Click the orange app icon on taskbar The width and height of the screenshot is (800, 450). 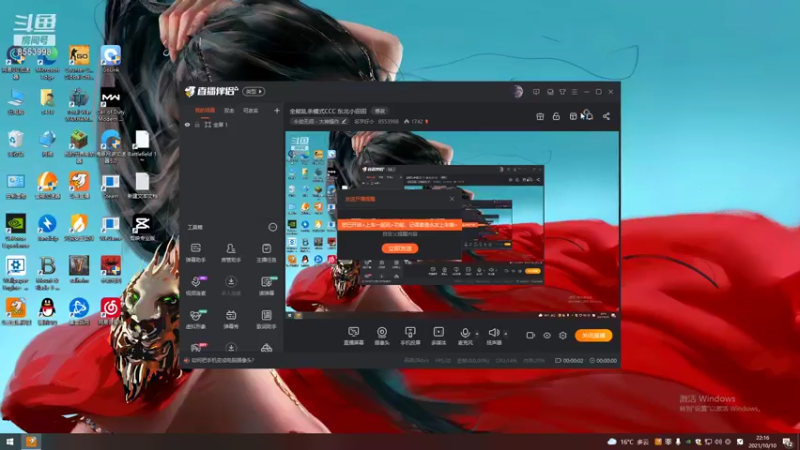[x=31, y=441]
